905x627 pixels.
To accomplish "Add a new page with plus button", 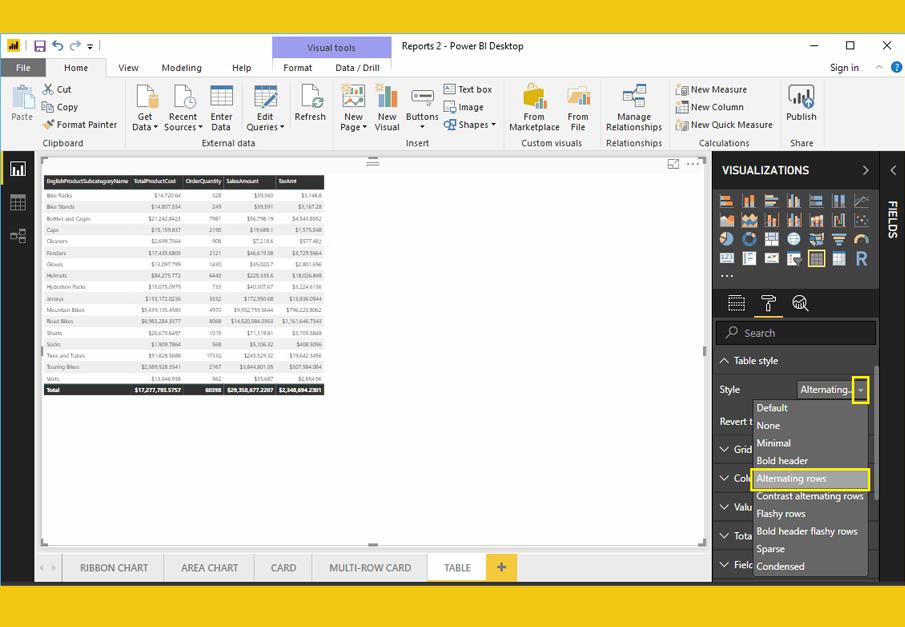I will pos(502,567).
